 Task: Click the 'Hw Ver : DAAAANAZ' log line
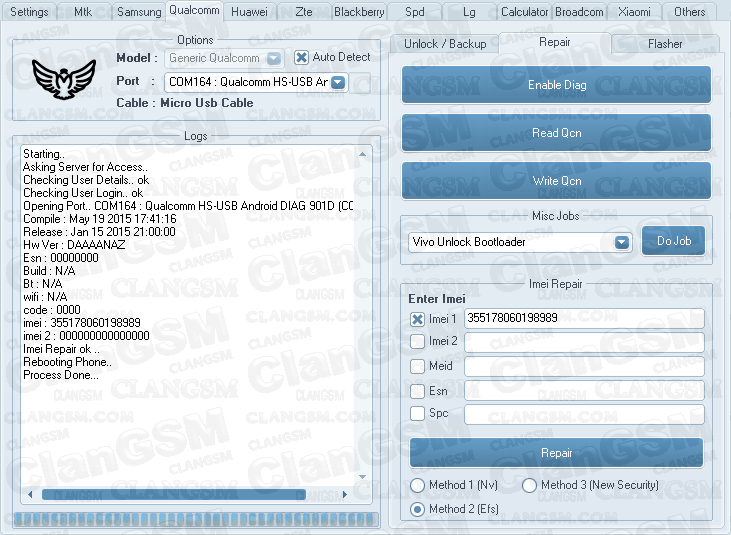(x=74, y=245)
